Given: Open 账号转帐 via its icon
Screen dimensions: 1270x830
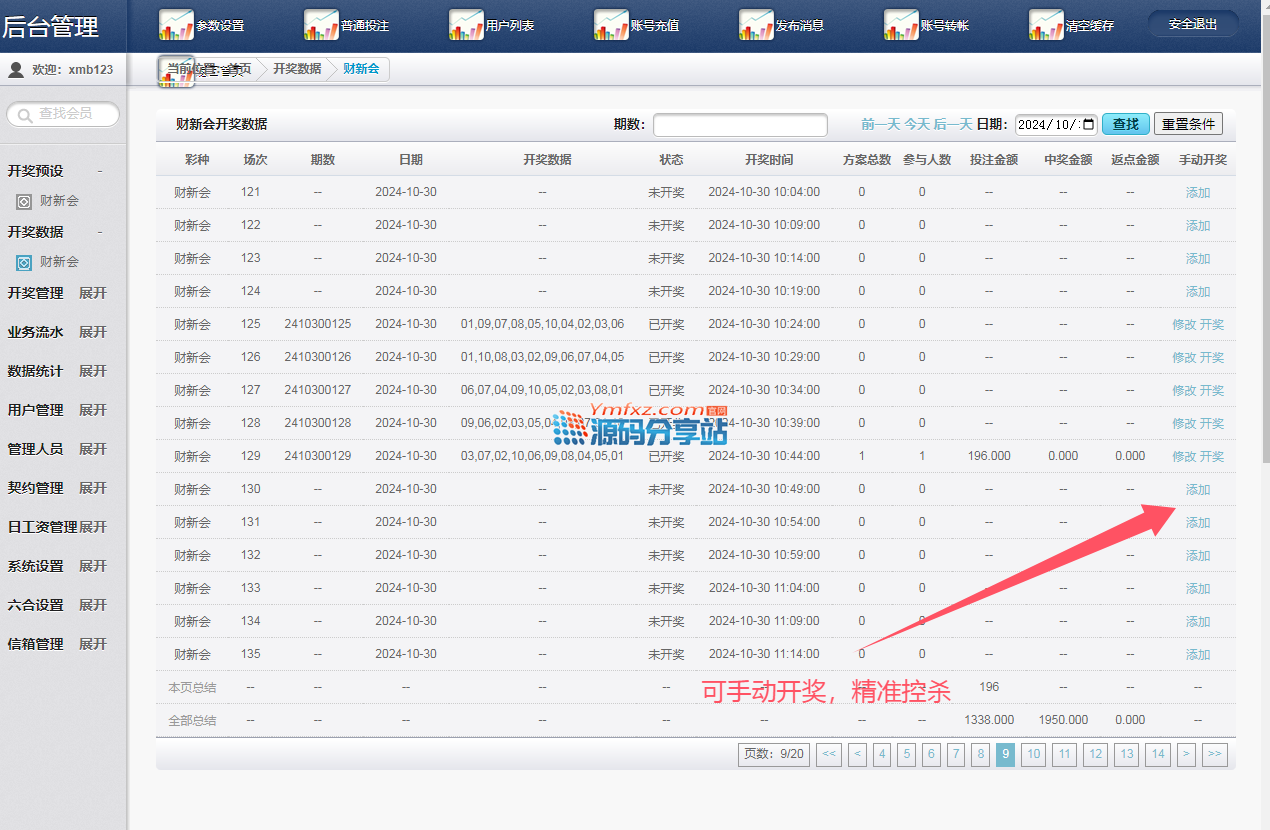Looking at the screenshot, I should click(901, 24).
